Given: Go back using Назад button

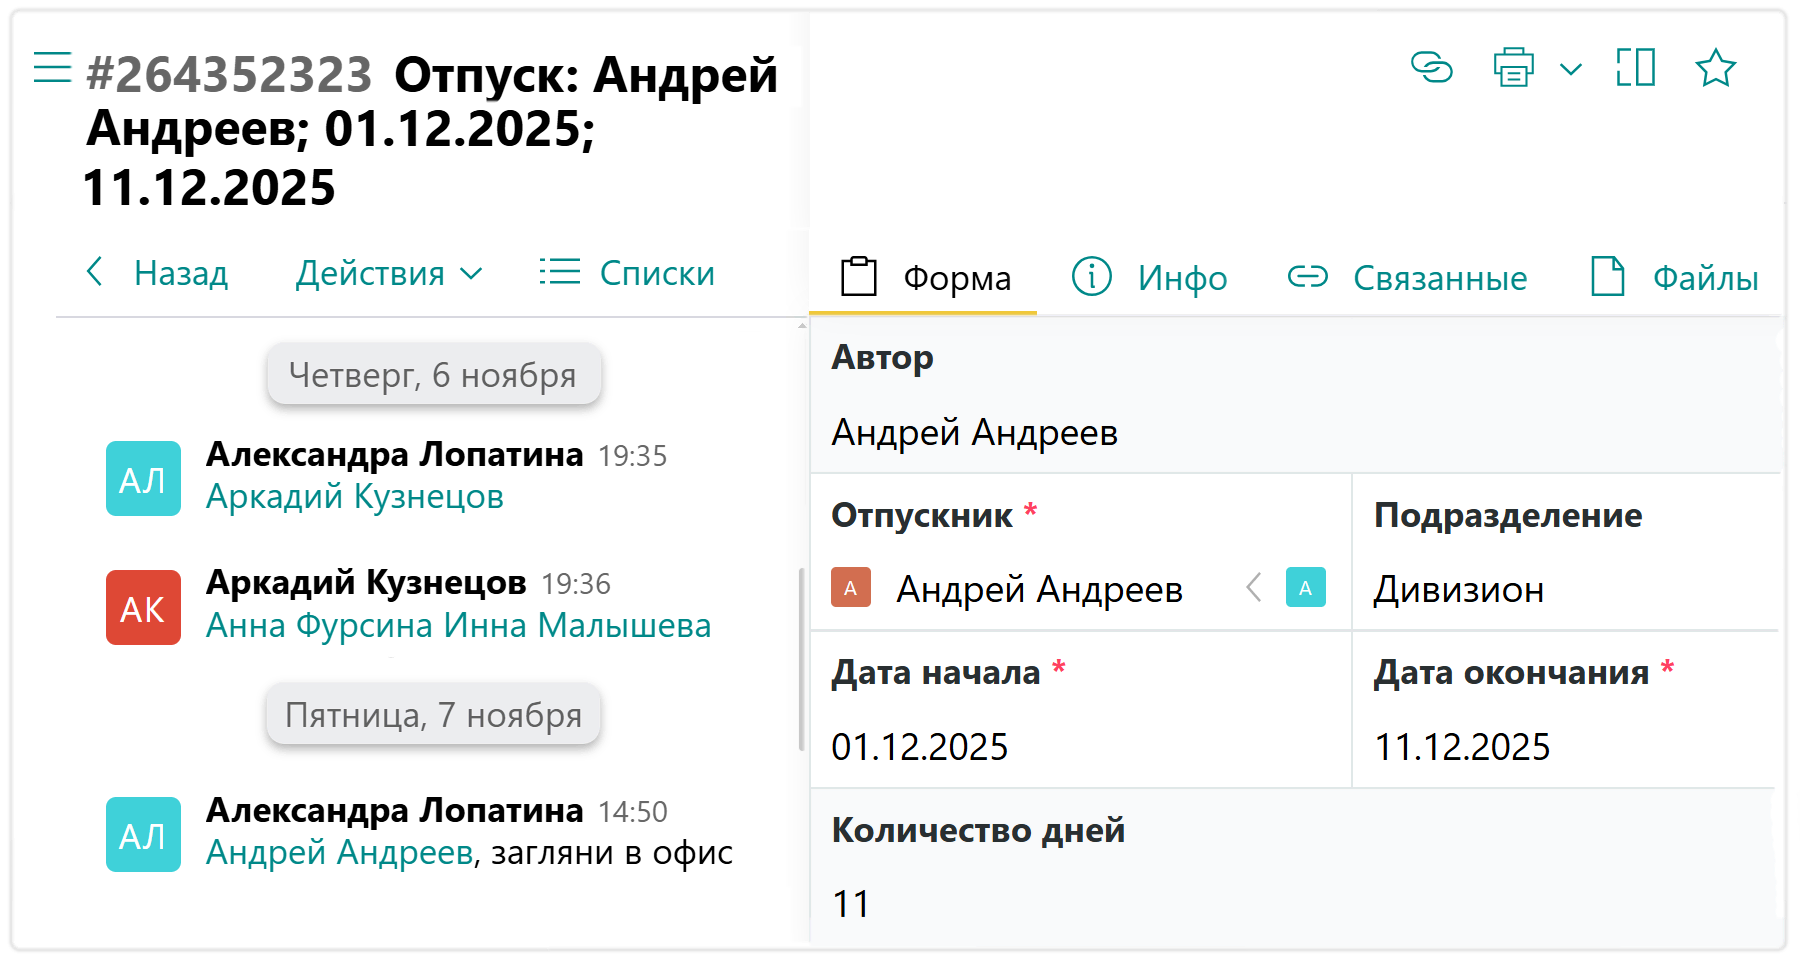Looking at the screenshot, I should [158, 273].
